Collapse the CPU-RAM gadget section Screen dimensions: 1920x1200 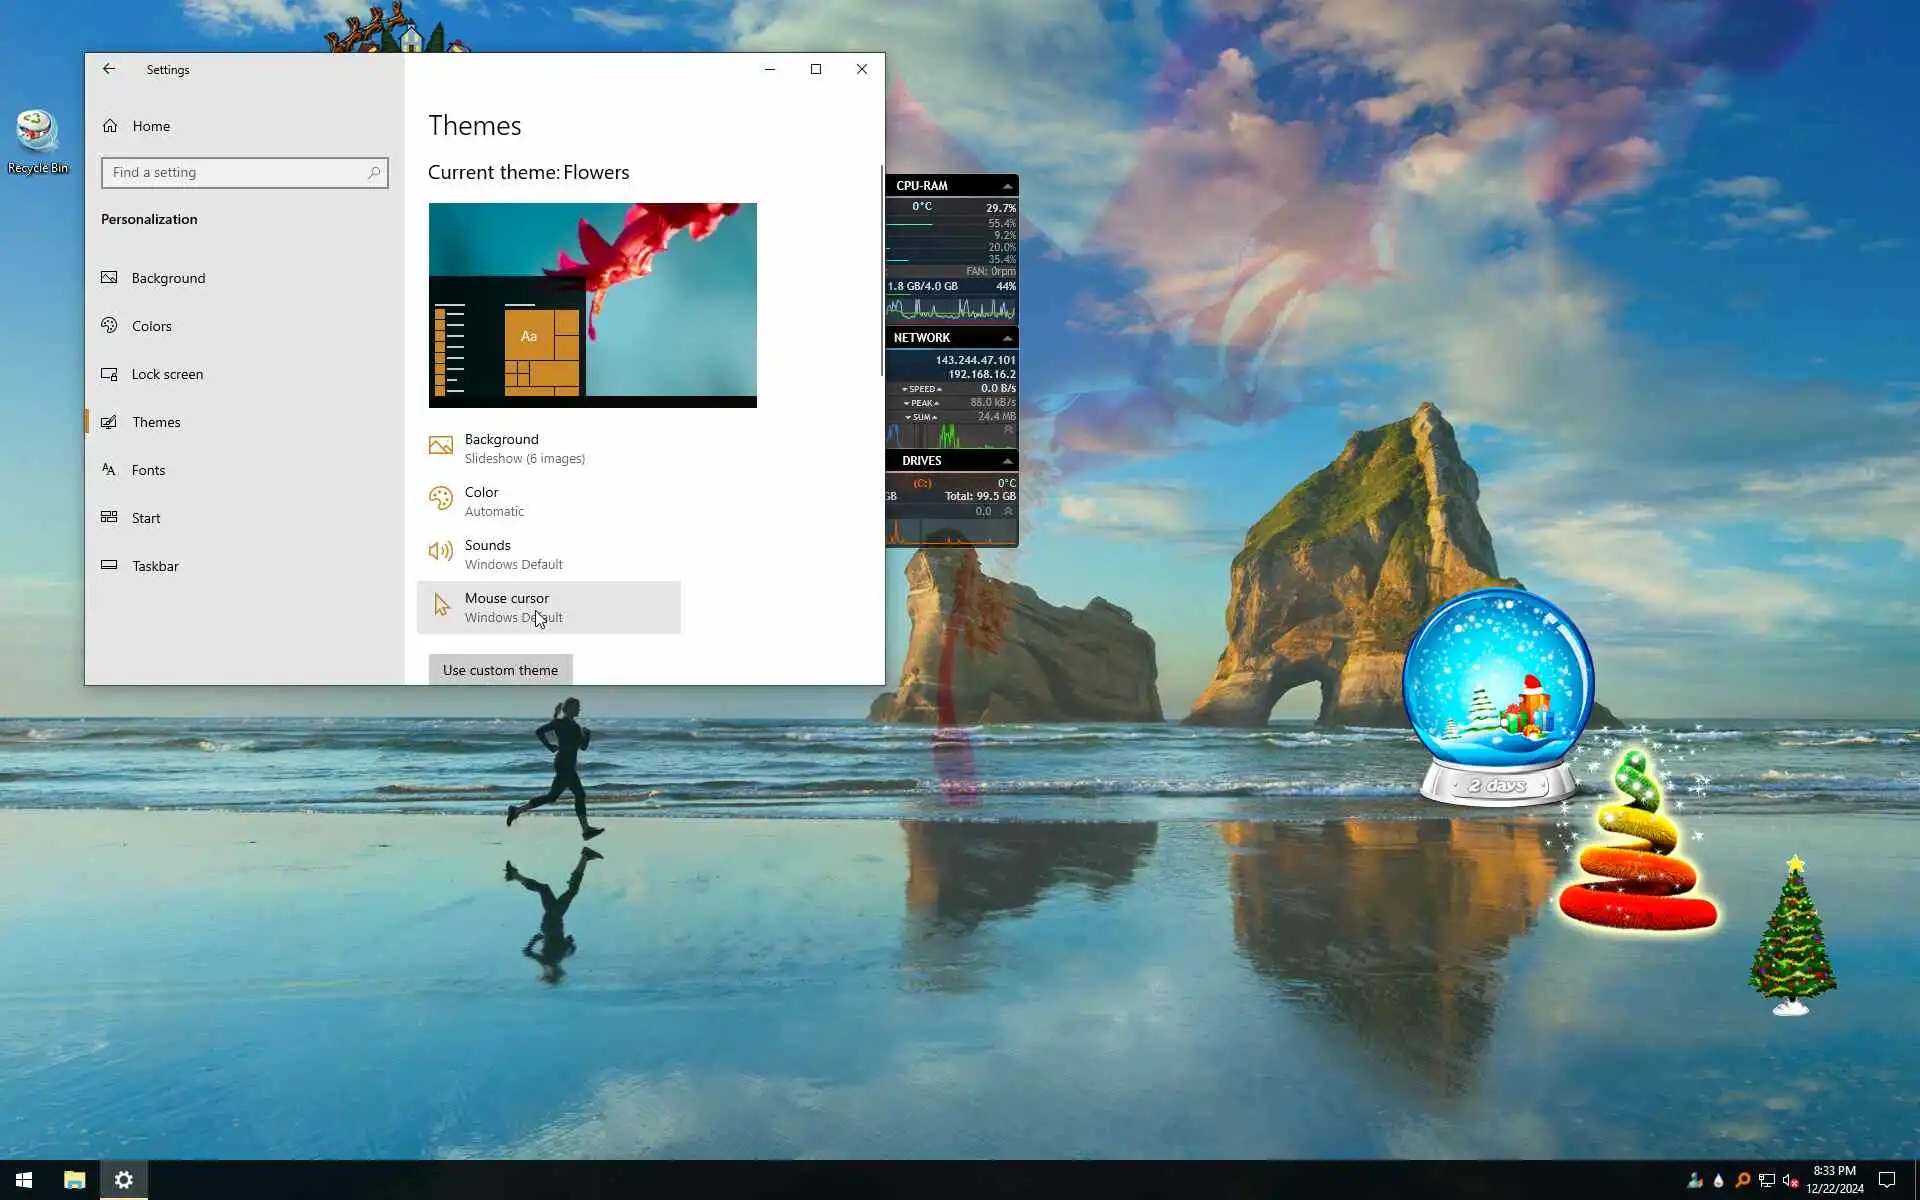pos(1007,186)
